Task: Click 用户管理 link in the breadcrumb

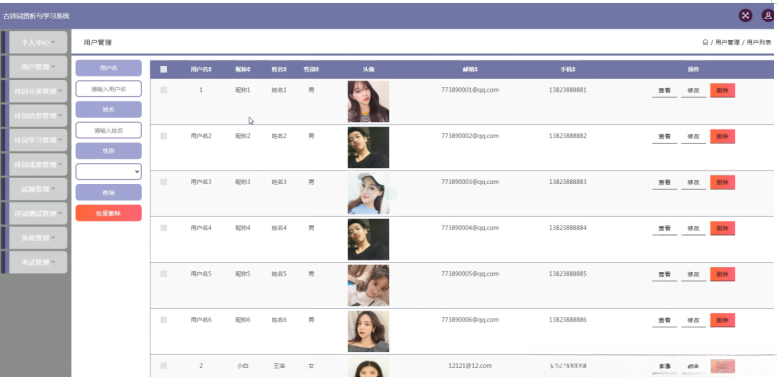Action: [727, 43]
